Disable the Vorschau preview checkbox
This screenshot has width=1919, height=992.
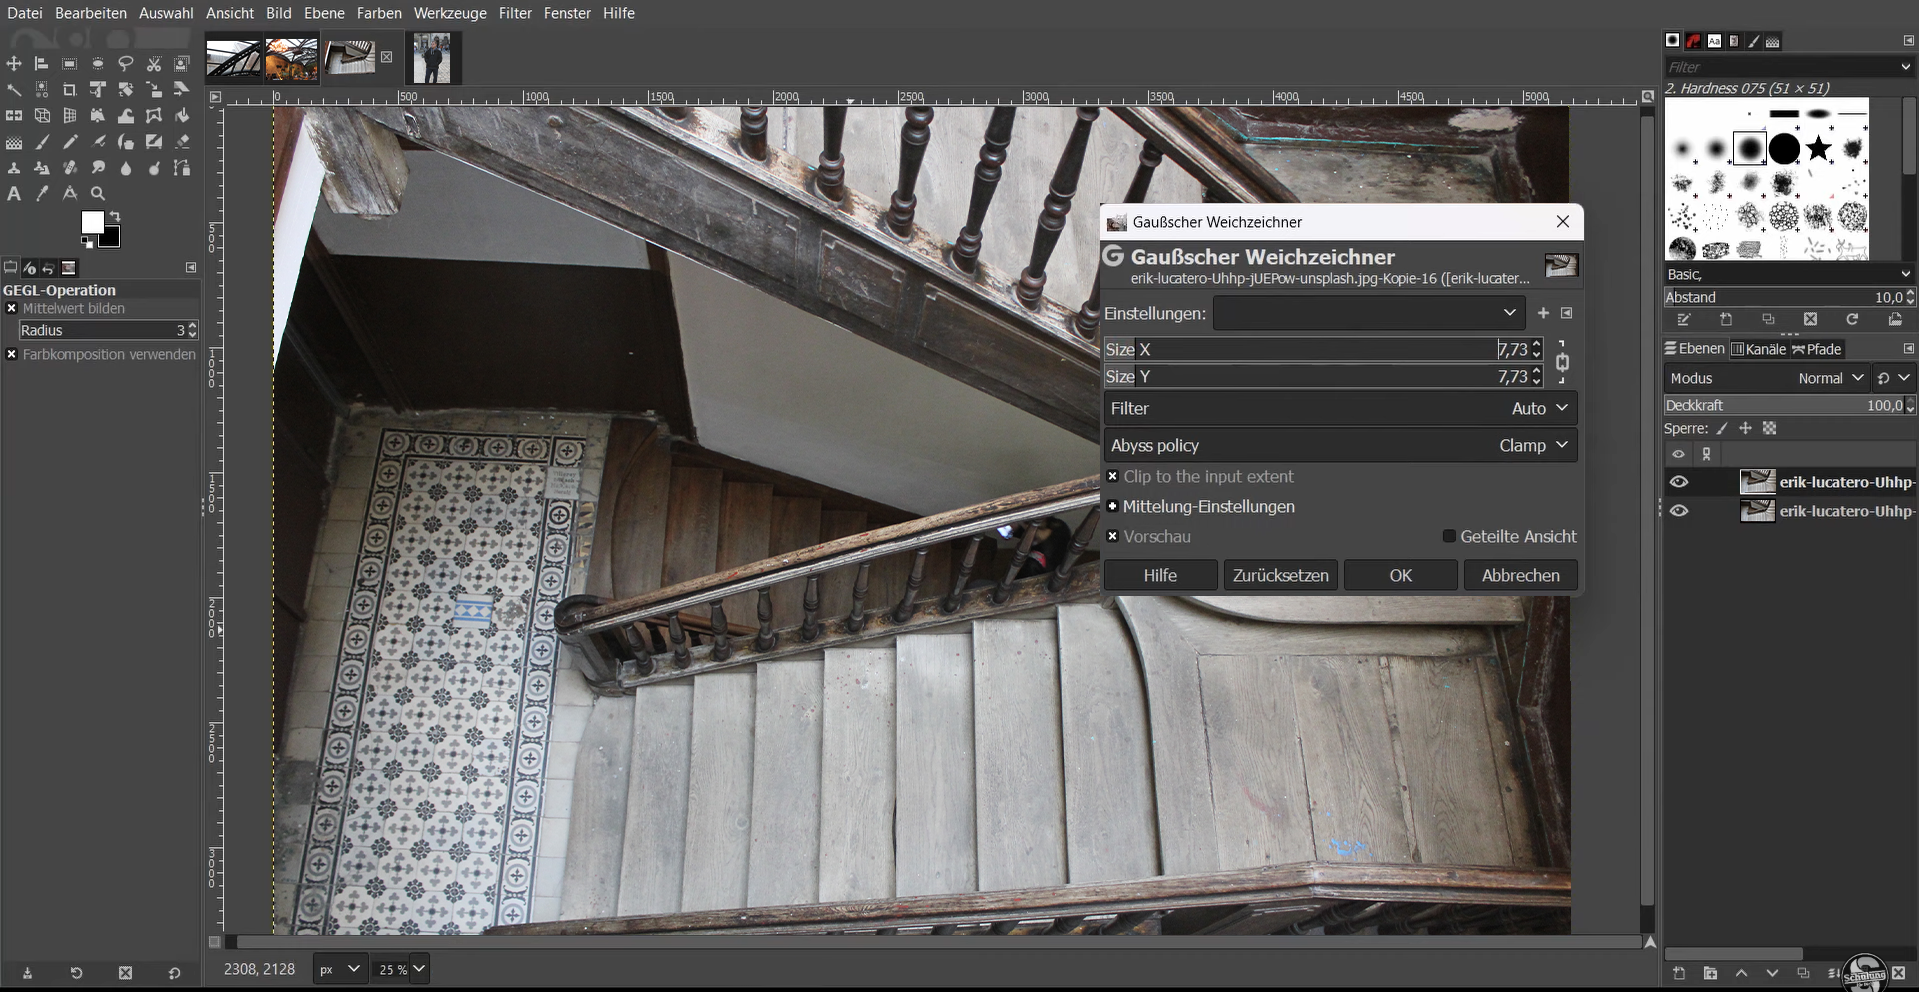(1113, 537)
